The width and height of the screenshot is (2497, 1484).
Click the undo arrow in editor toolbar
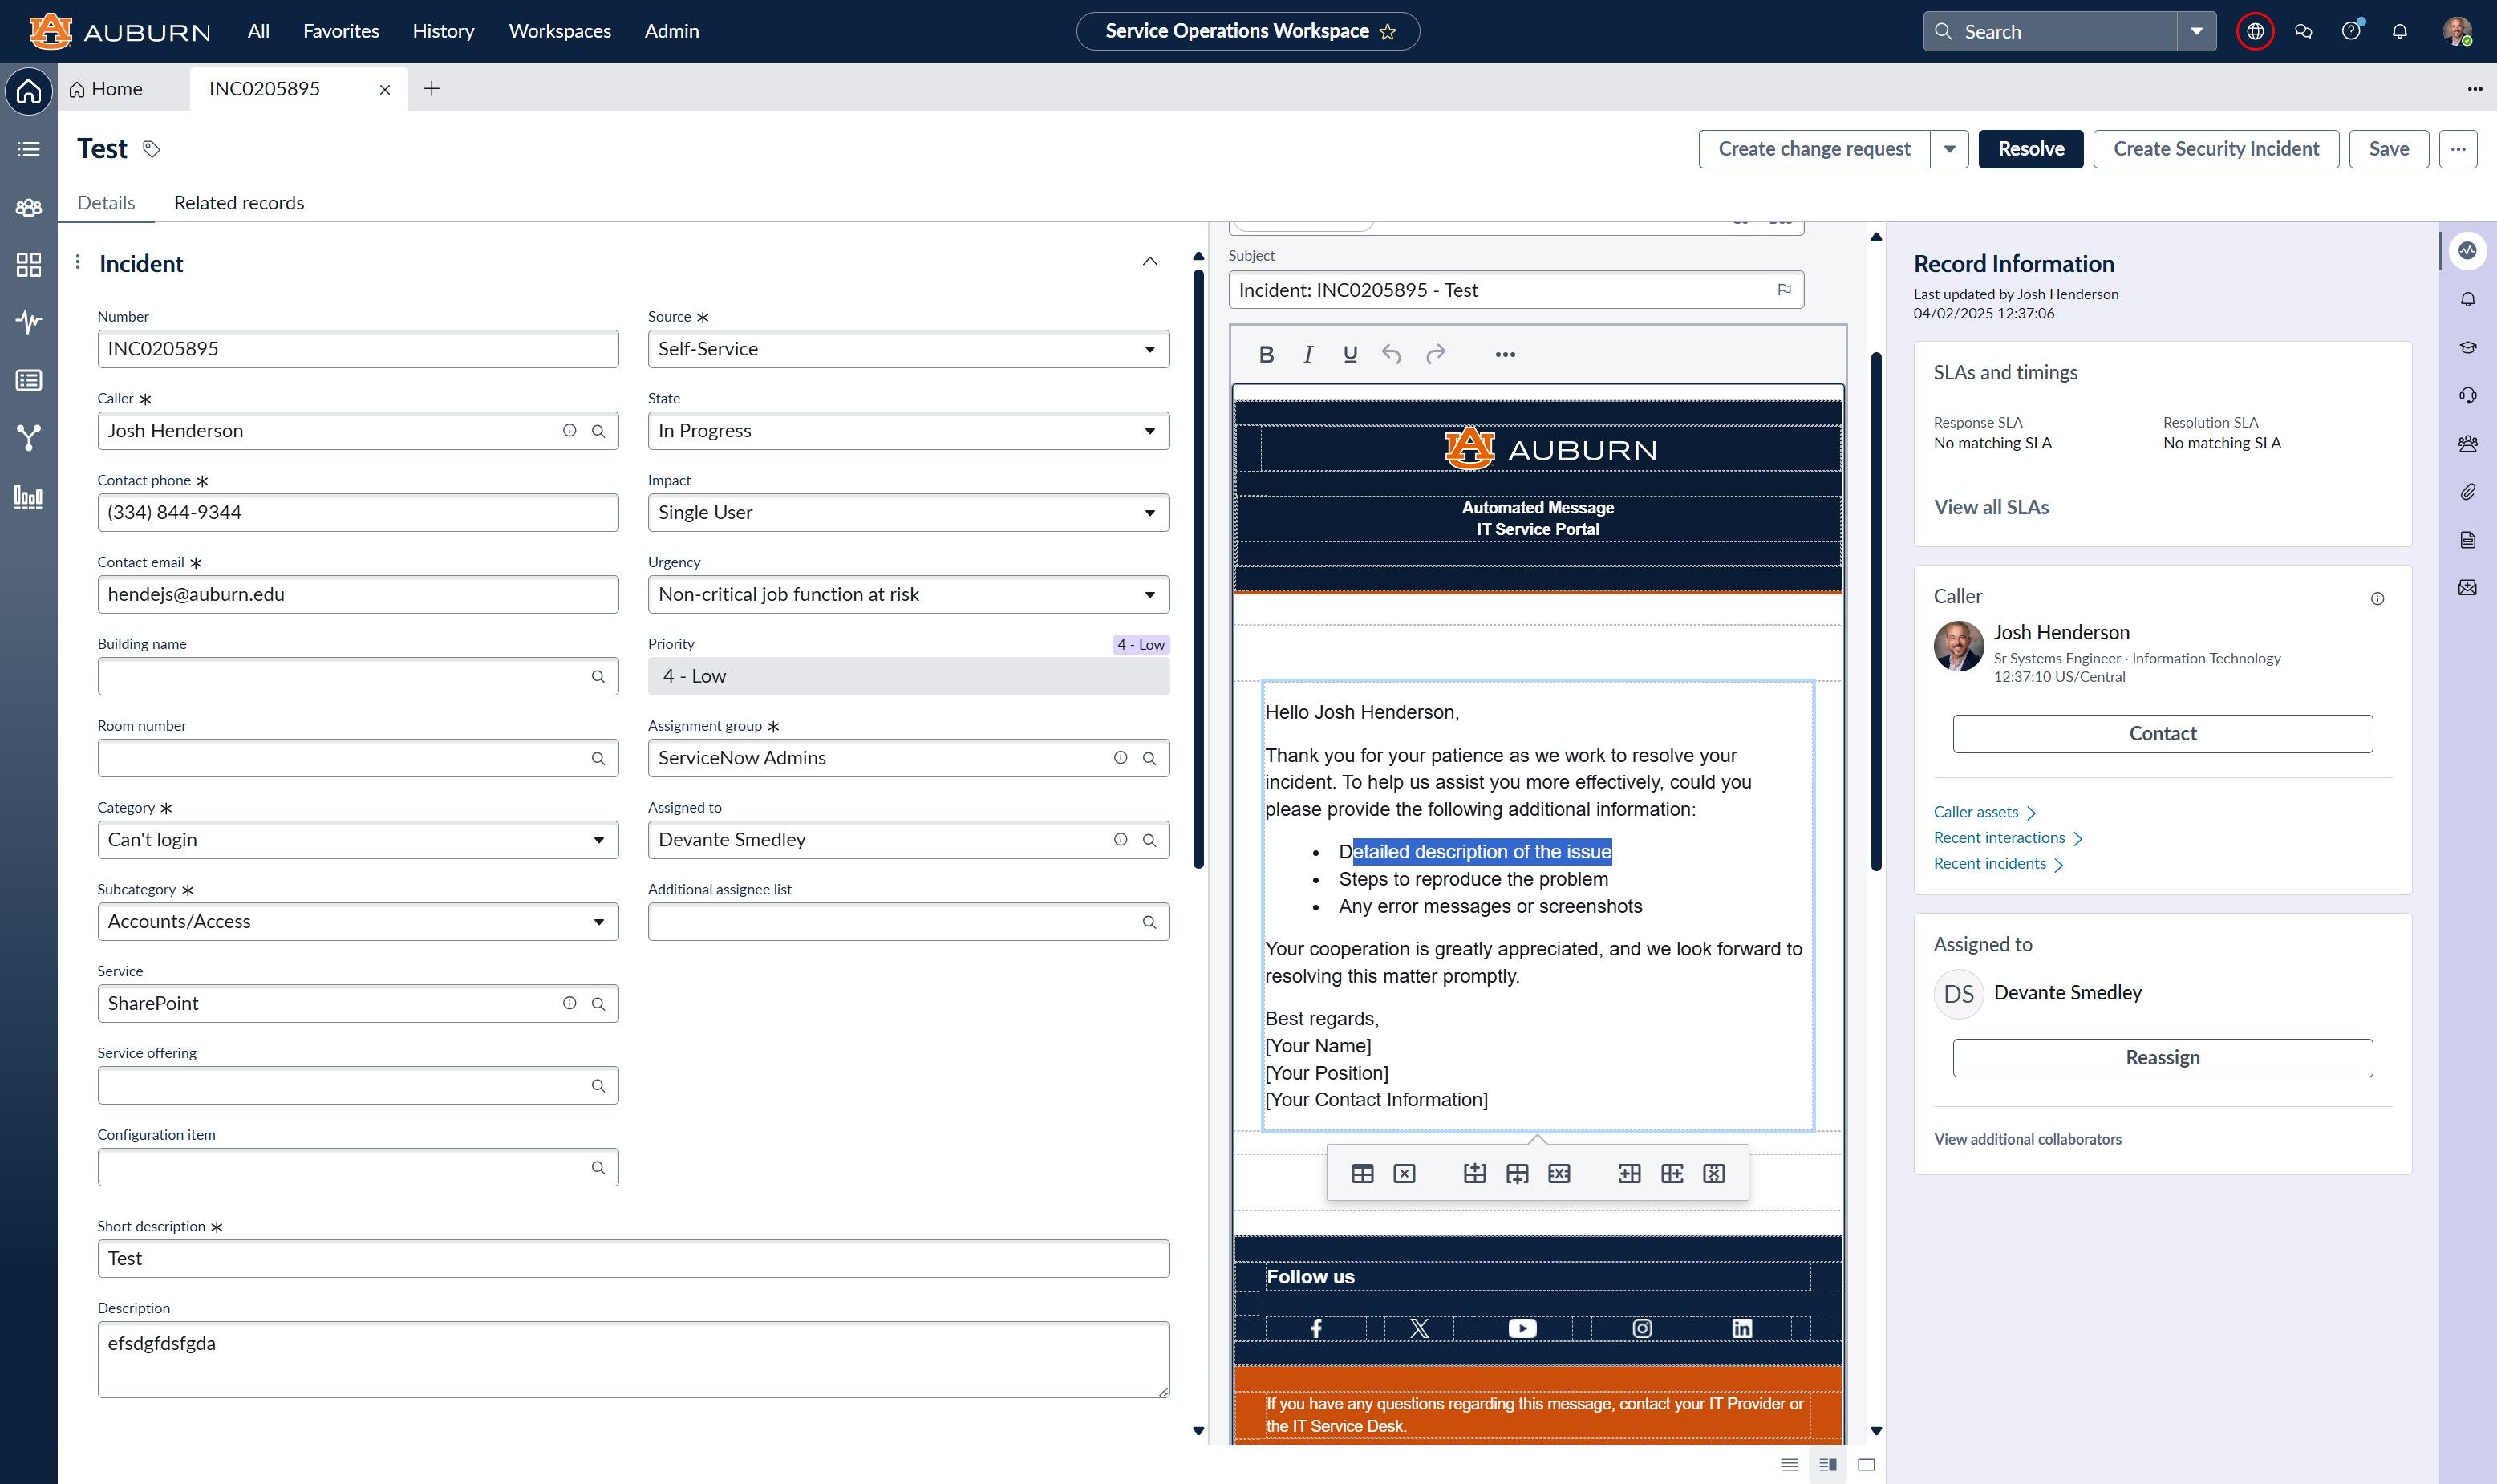(1391, 354)
